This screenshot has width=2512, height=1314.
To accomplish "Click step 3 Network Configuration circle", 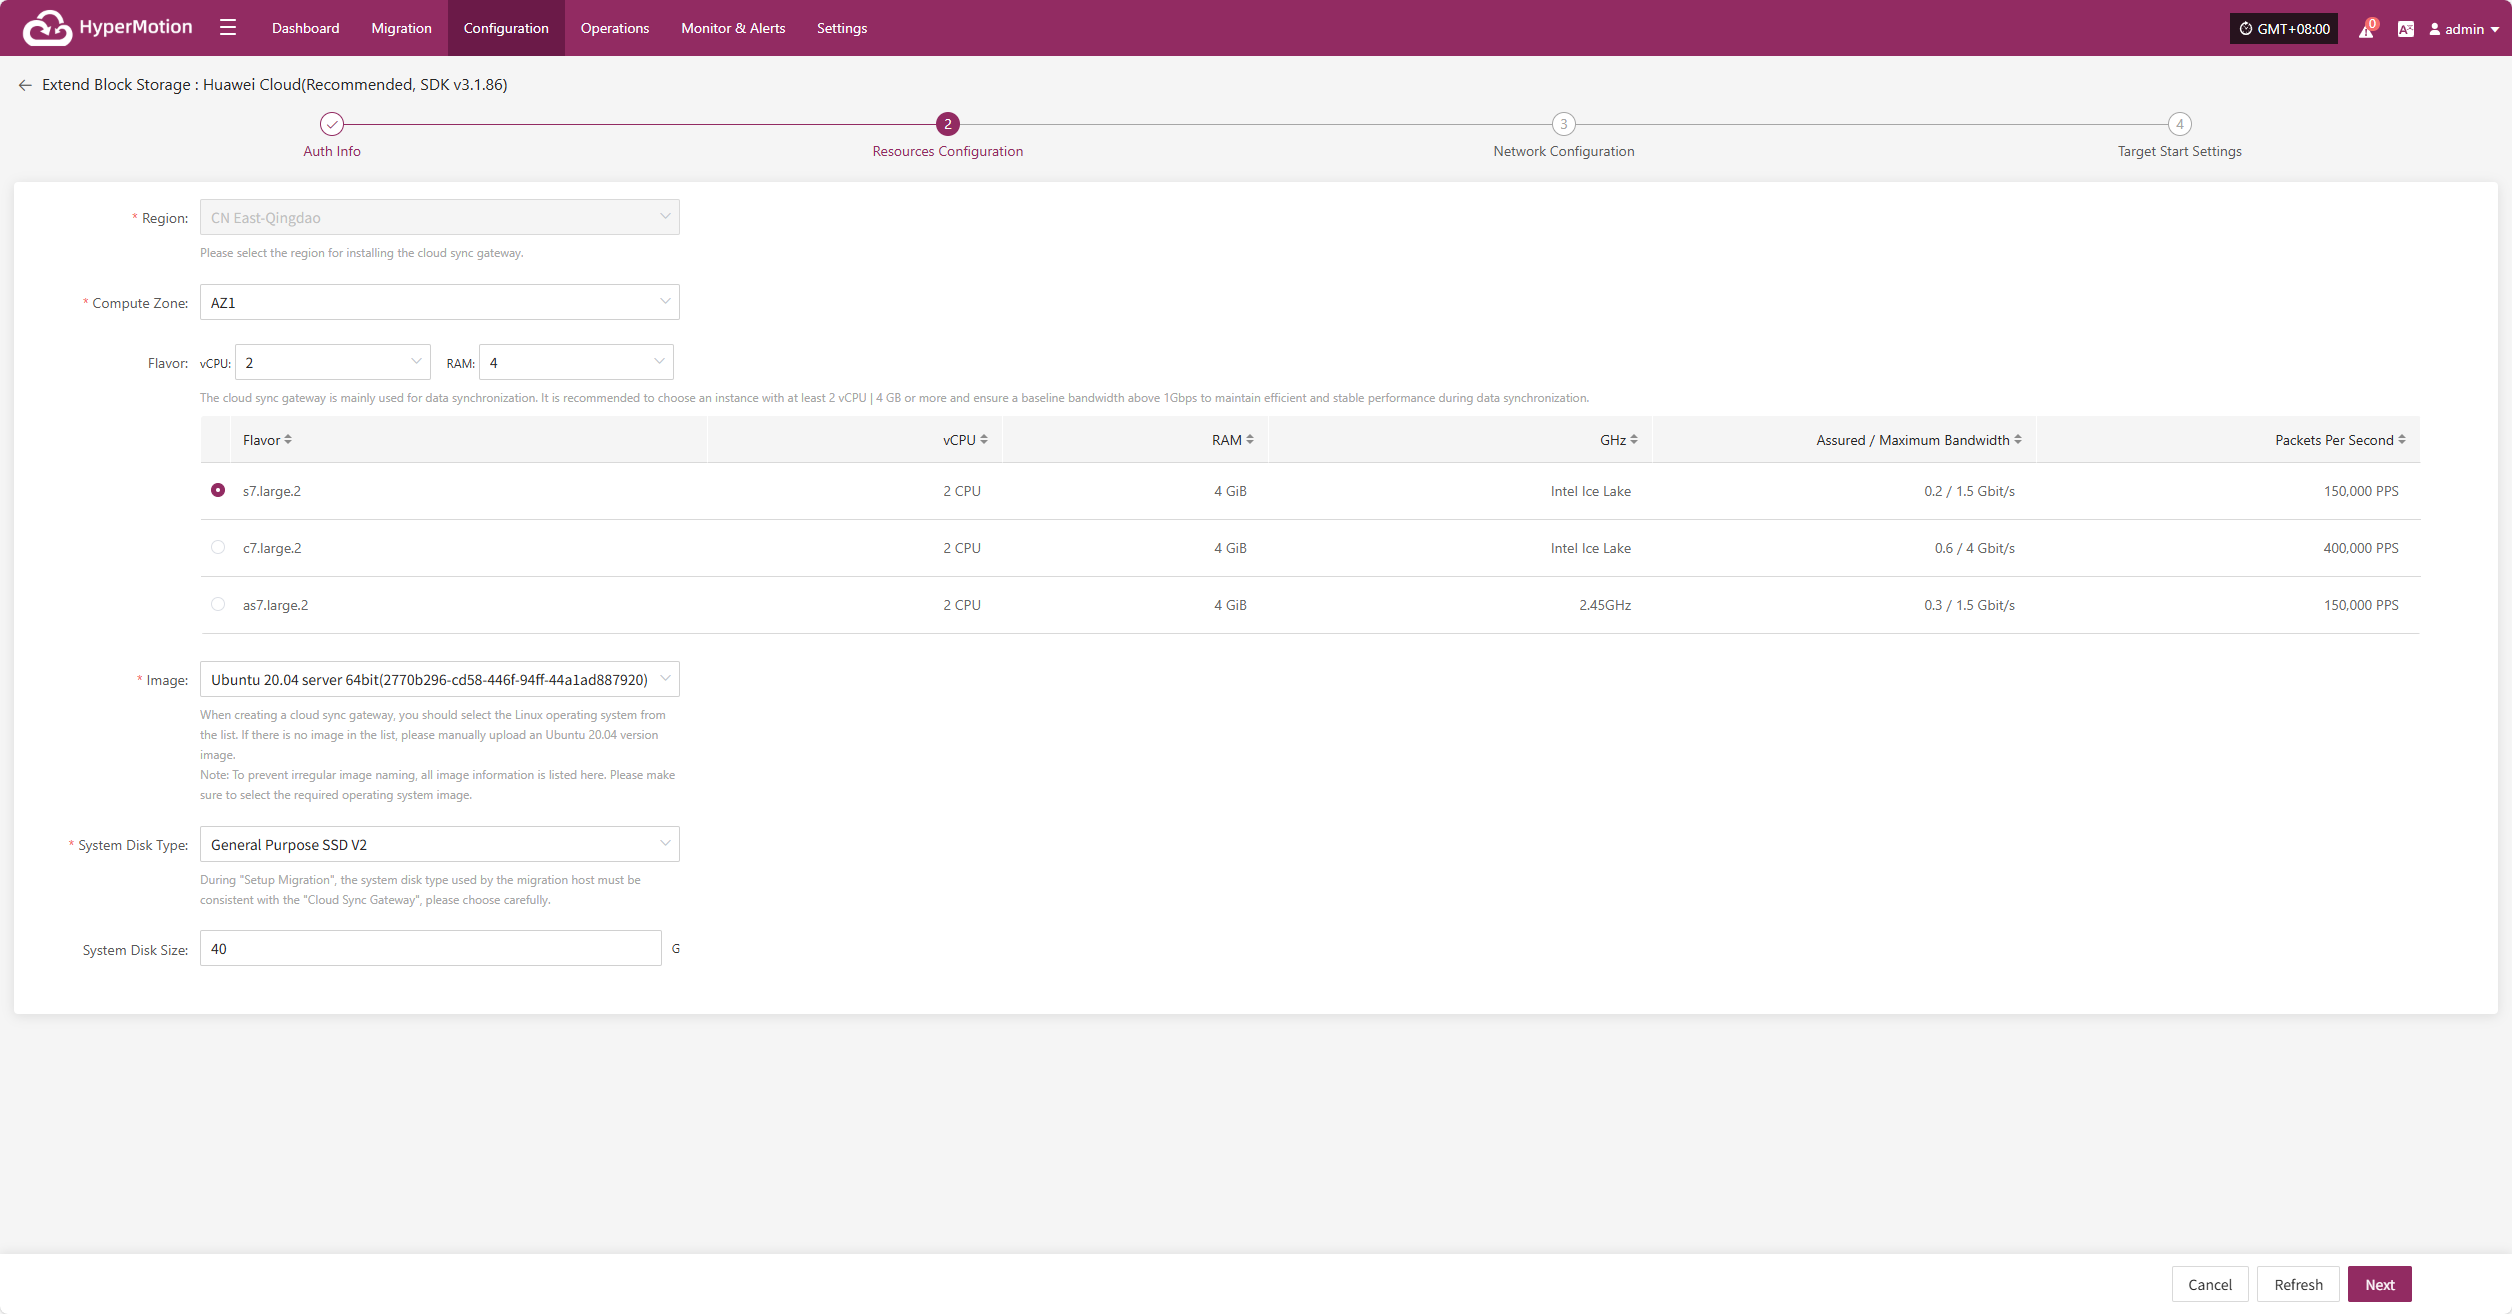I will pyautogui.click(x=1564, y=124).
